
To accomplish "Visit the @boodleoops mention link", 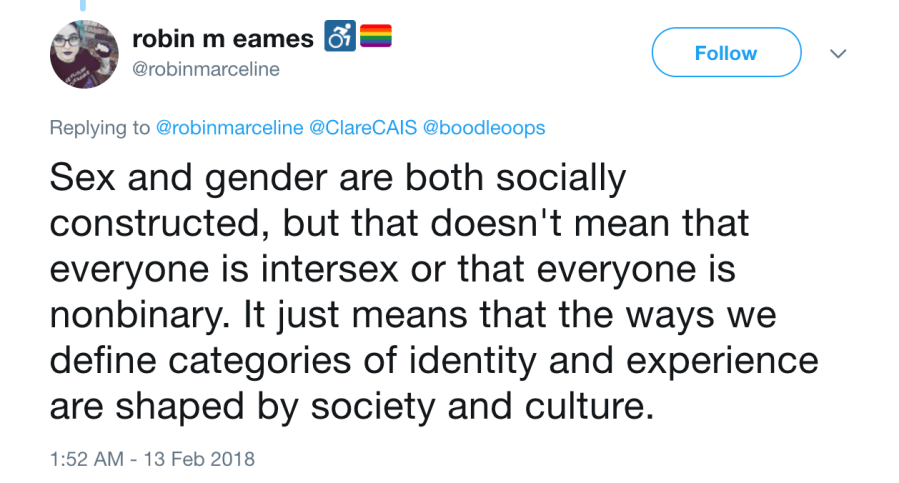I will (485, 128).
